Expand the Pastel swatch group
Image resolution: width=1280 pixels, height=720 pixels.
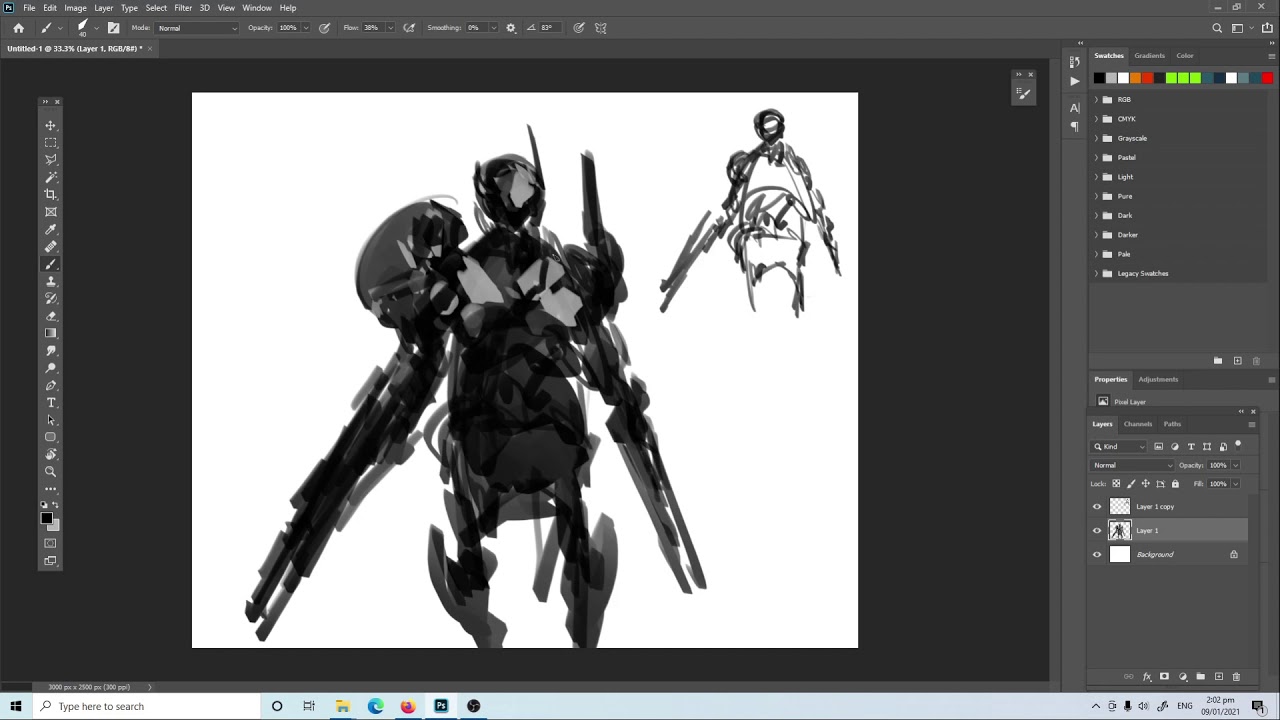coord(1096,158)
